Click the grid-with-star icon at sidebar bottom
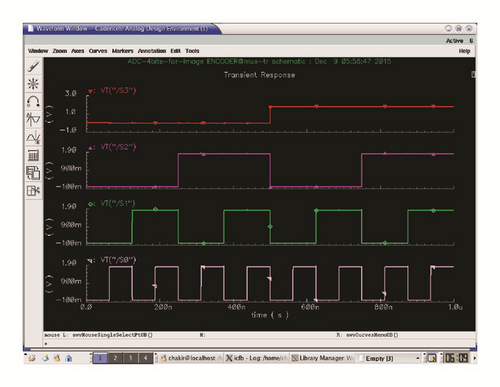This screenshot has height=387, width=500. click(x=33, y=191)
